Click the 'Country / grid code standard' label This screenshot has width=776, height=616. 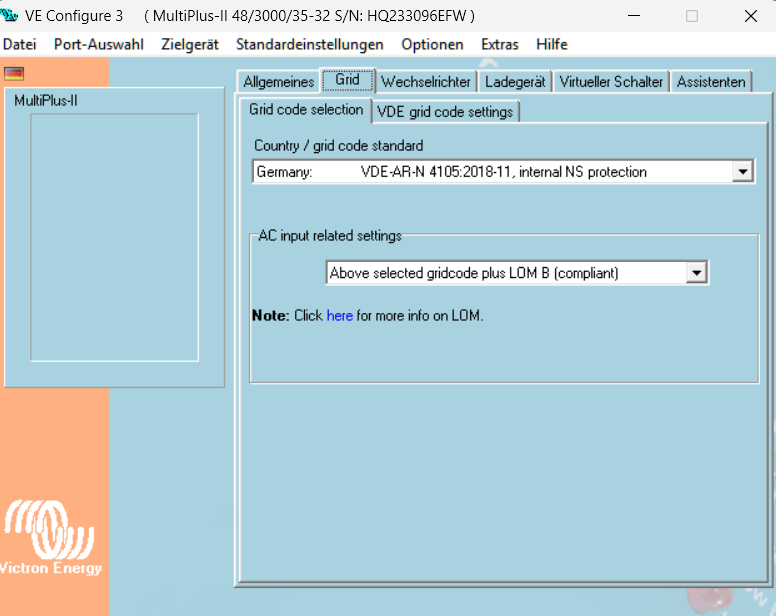point(339,145)
